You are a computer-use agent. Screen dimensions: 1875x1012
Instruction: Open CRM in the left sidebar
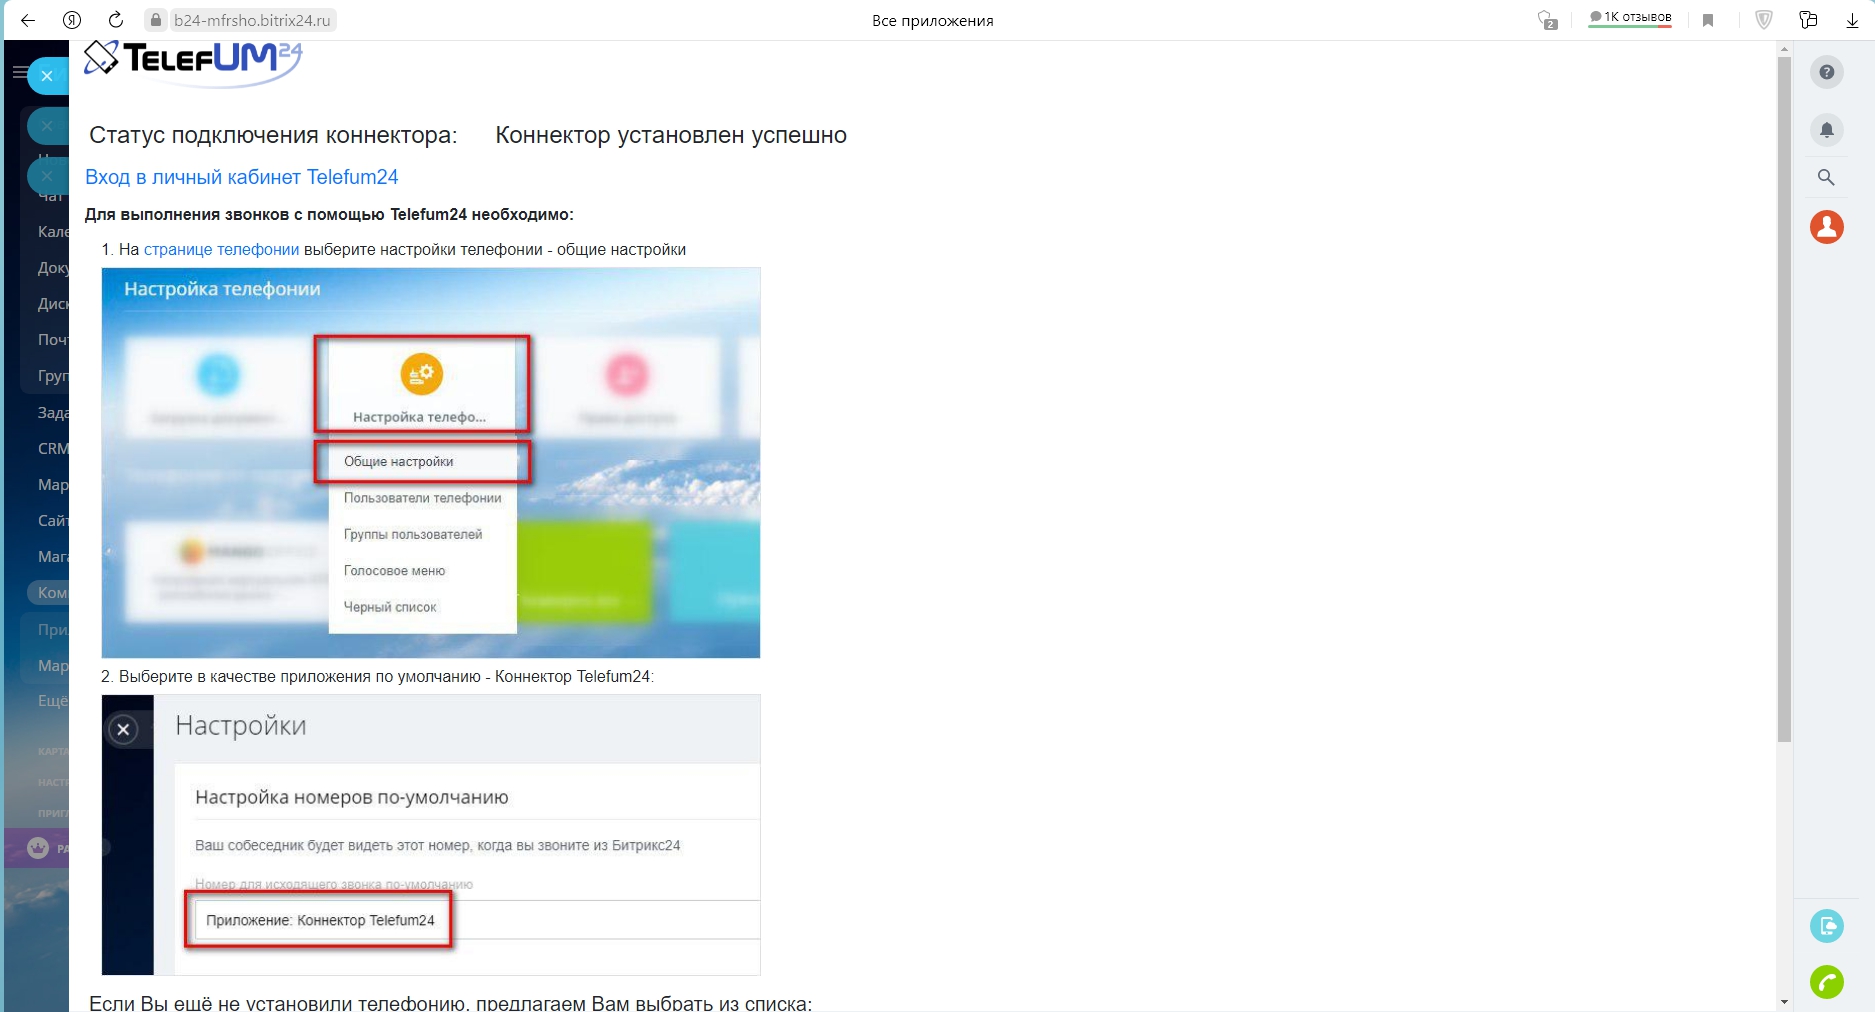pyautogui.click(x=53, y=448)
